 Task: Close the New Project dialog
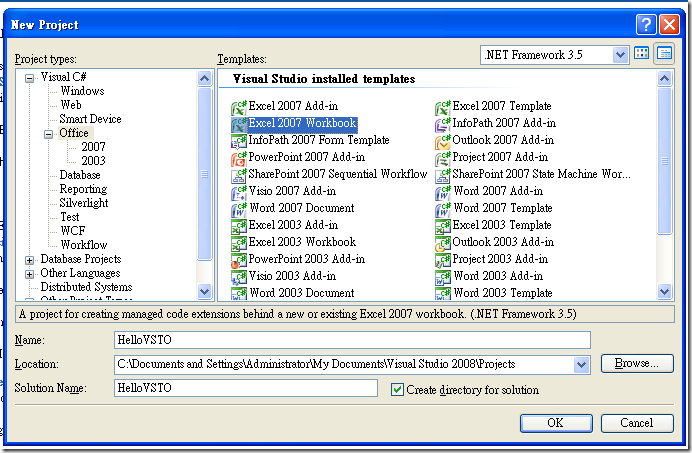[x=669, y=24]
